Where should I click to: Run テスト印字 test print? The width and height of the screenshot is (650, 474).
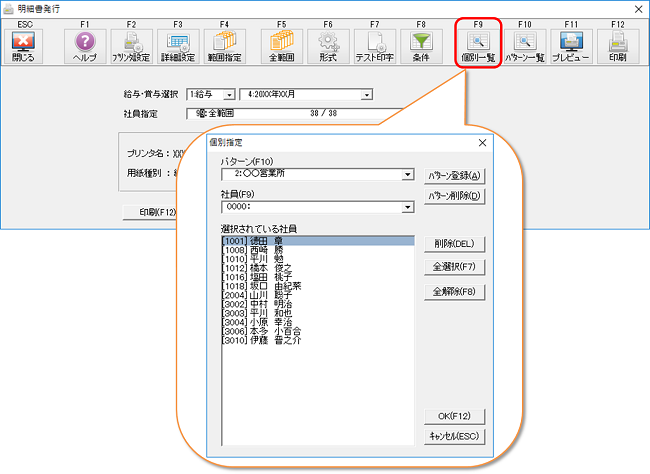click(x=375, y=45)
